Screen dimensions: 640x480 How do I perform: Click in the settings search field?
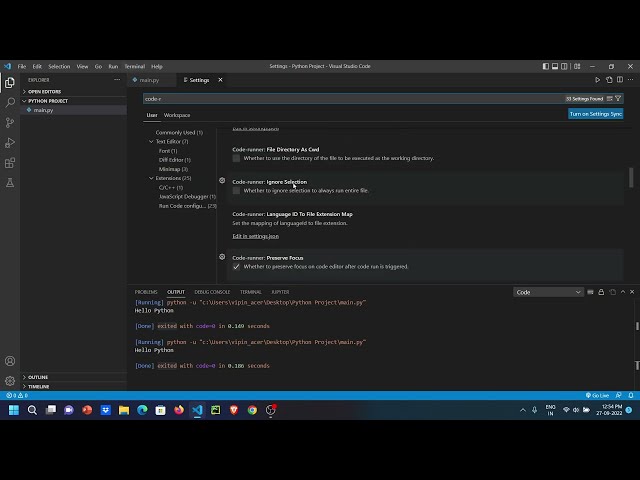click(353, 99)
